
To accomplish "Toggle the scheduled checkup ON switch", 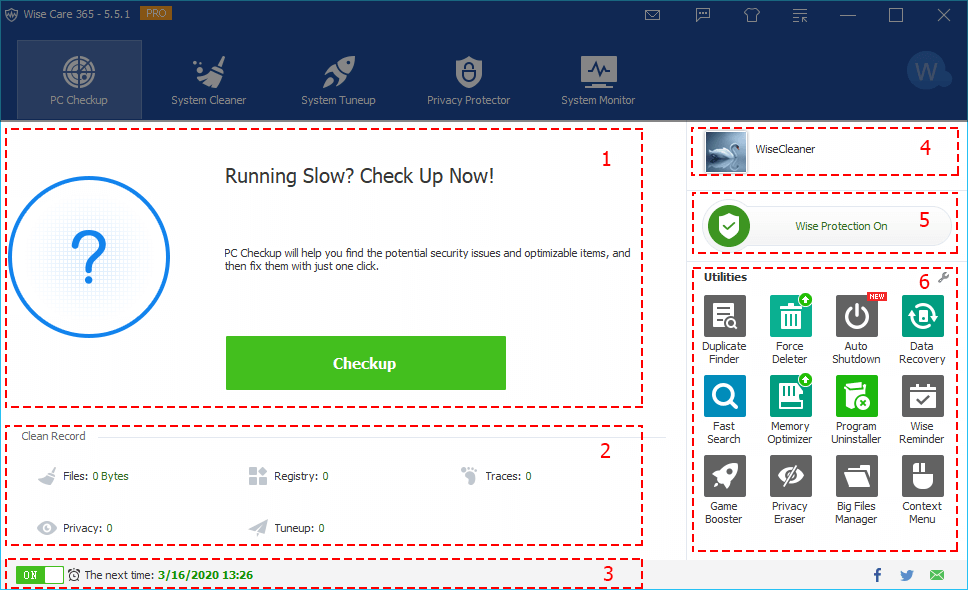I will click(x=40, y=575).
